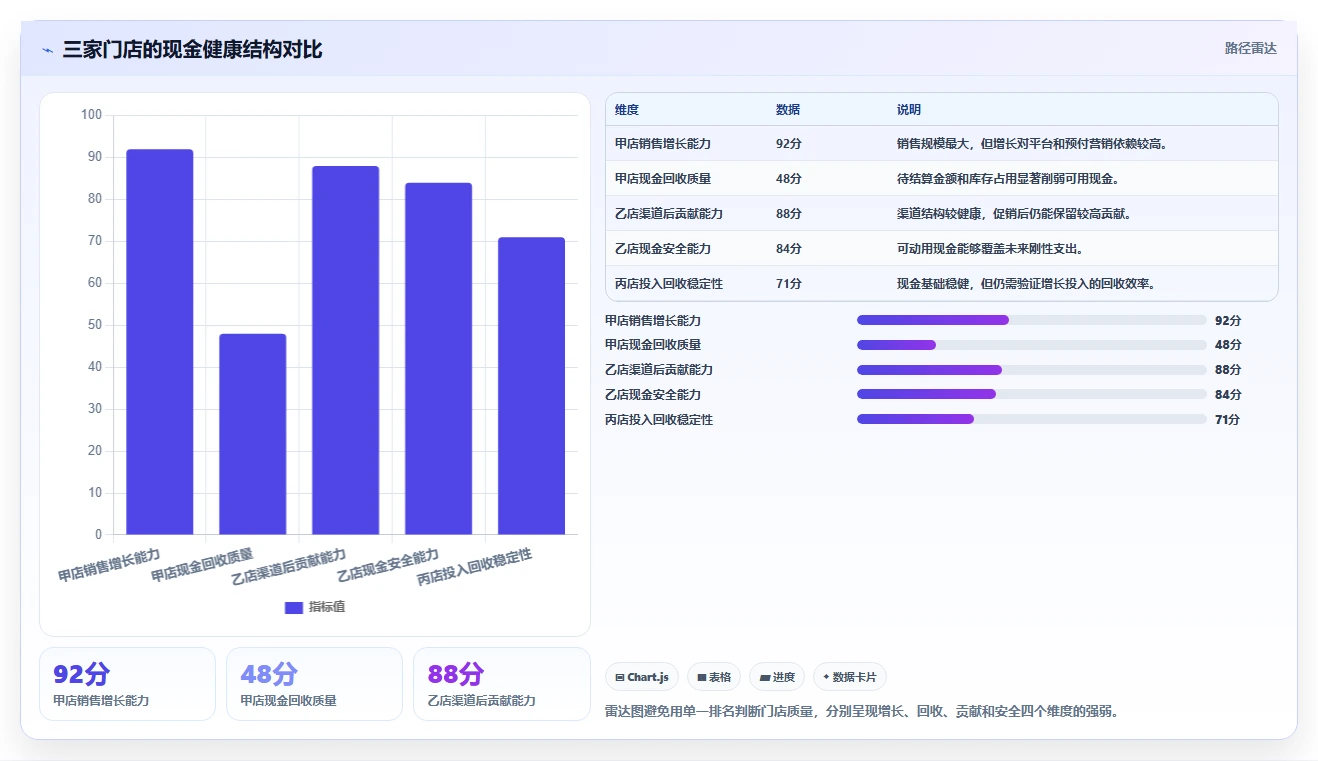Click the 84分 value in the table
Screen dimensions: 1318x761
click(x=788, y=249)
